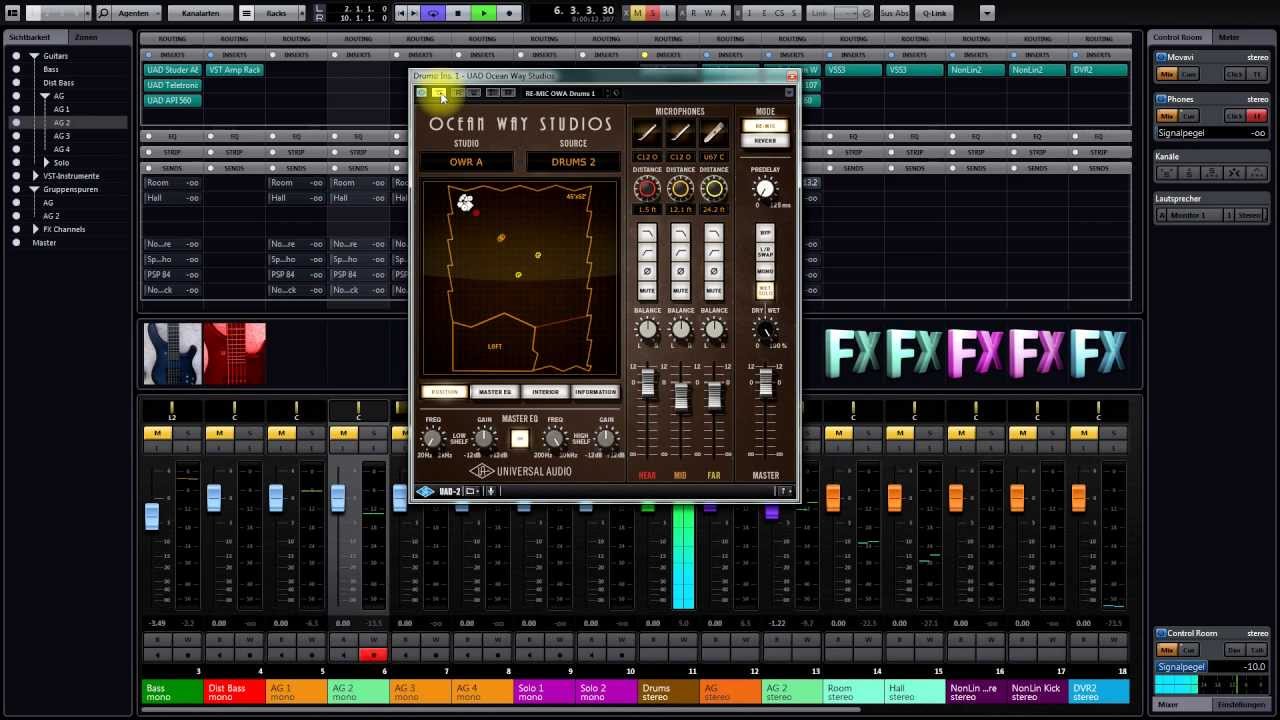This screenshot has height=720, width=1280.
Task: Open UAD Studer A8 insert slot
Action: (172, 70)
